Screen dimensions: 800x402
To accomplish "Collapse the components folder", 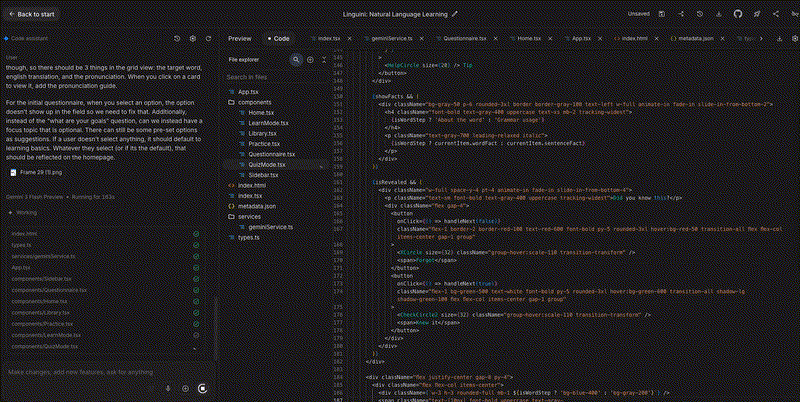I will (x=254, y=102).
